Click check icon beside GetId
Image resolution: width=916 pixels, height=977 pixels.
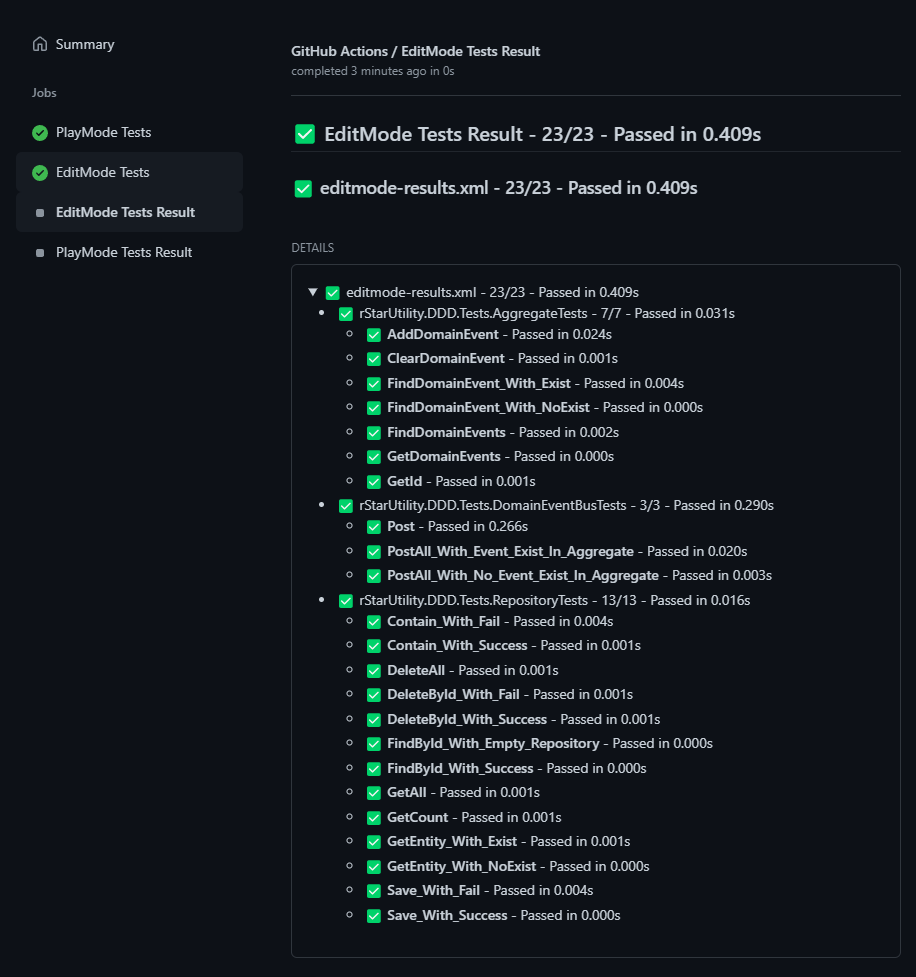pos(374,482)
